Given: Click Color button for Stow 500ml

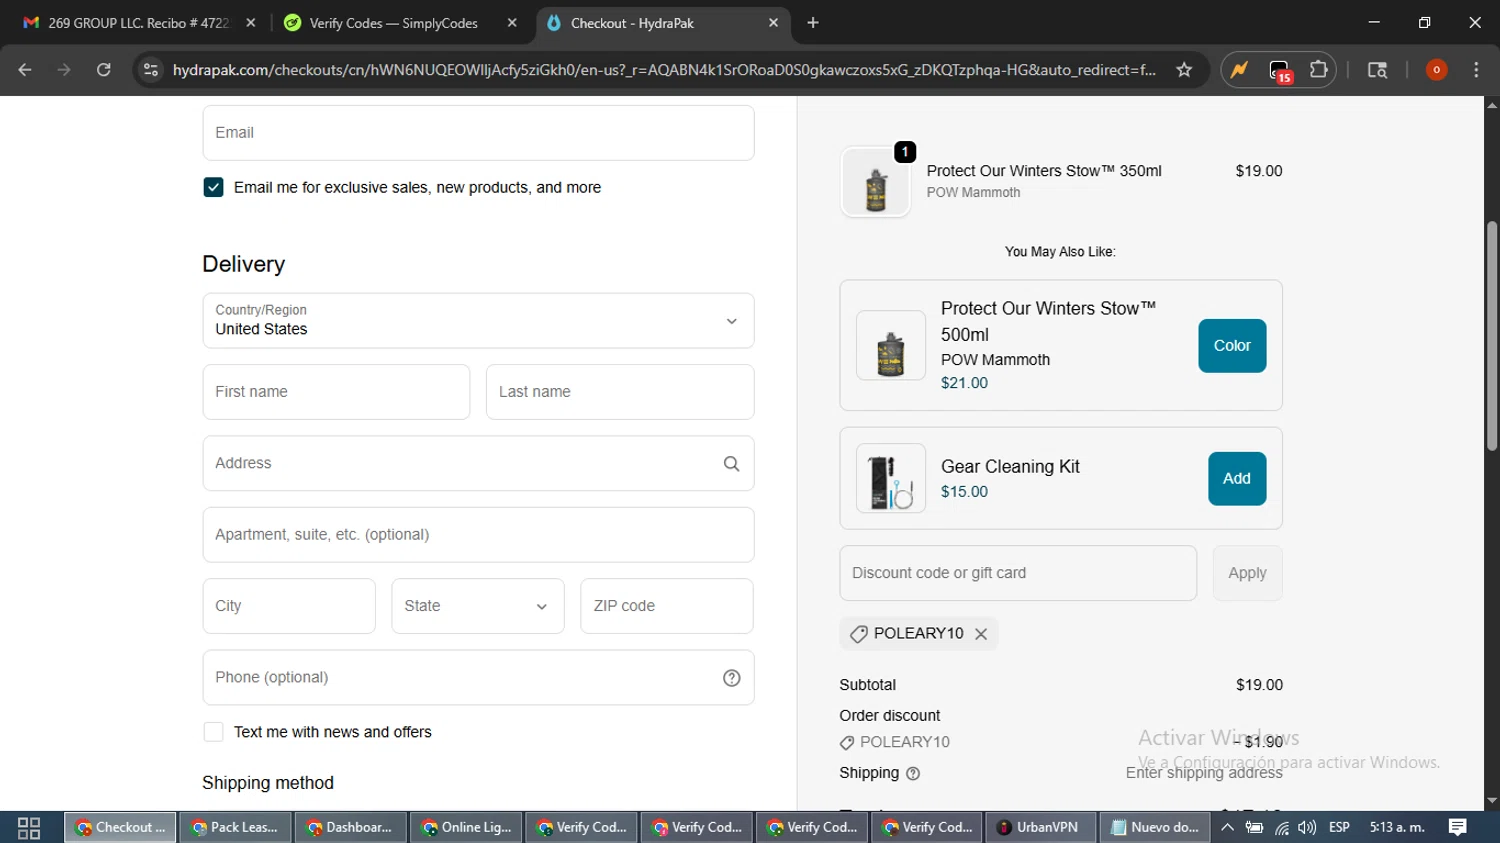Looking at the screenshot, I should pos(1232,346).
